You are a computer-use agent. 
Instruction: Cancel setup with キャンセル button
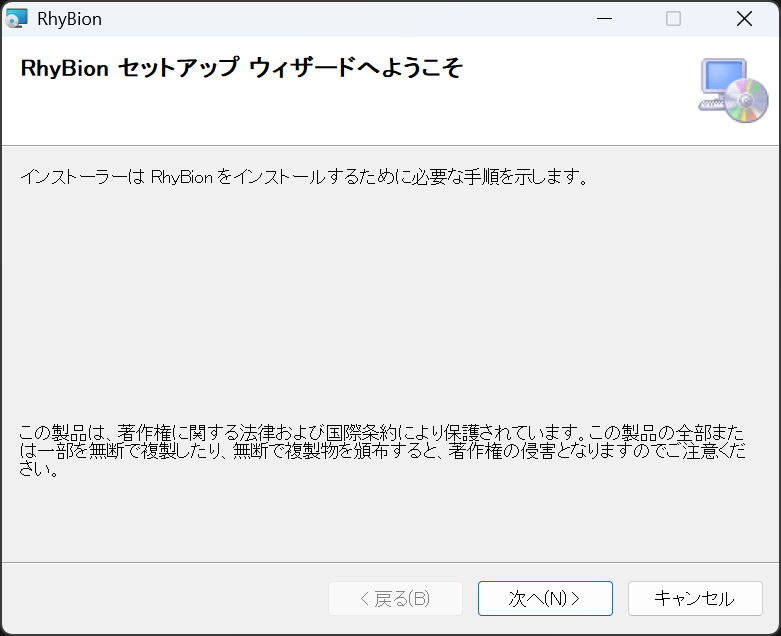695,598
